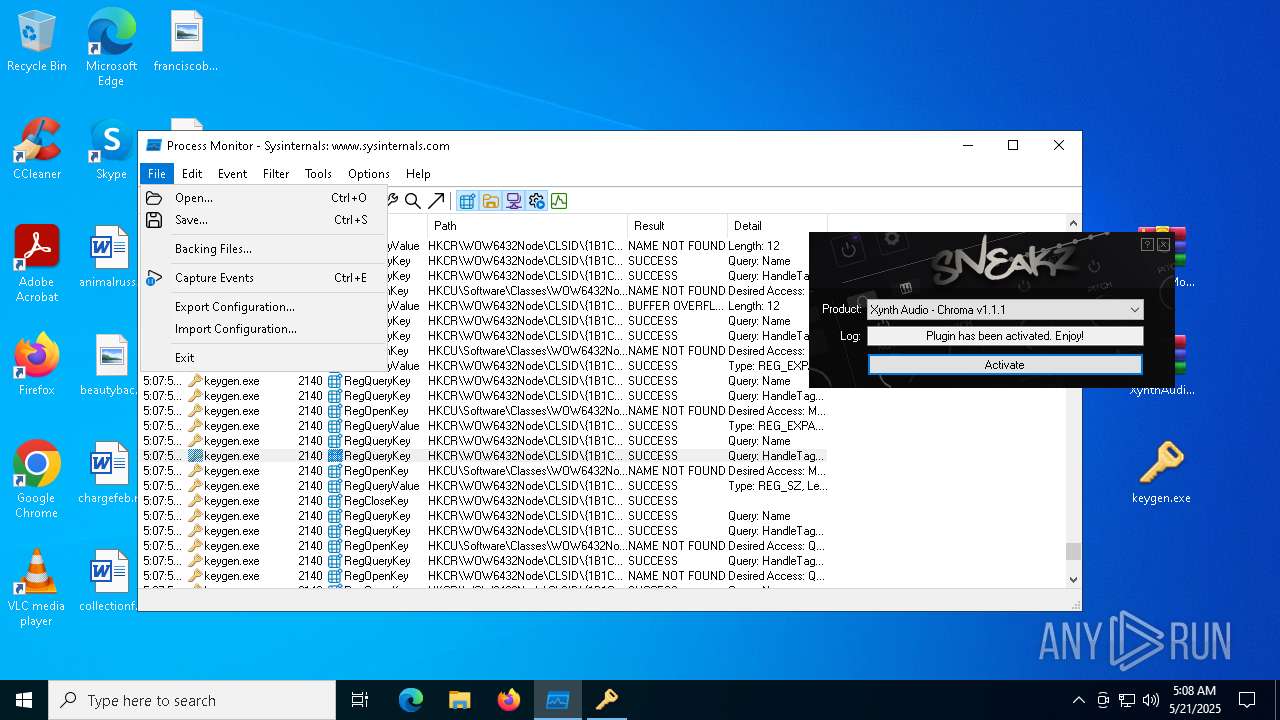This screenshot has height=720, width=1280.
Task: Open the notification center icon
Action: pyautogui.click(x=1247, y=700)
